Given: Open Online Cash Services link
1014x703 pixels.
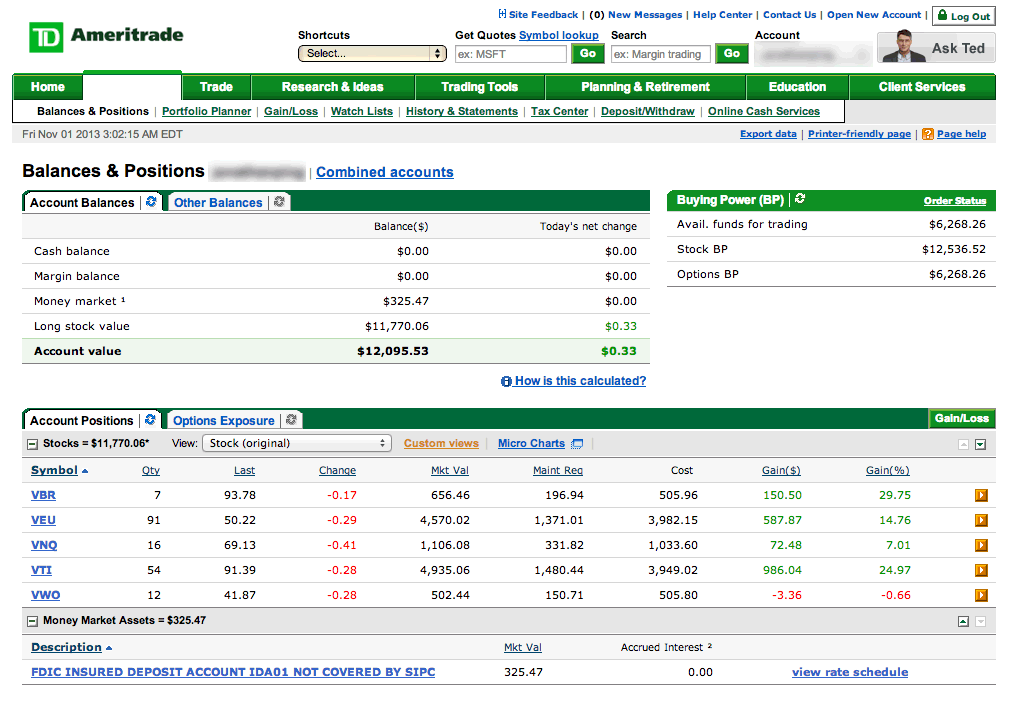Looking at the screenshot, I should point(764,111).
